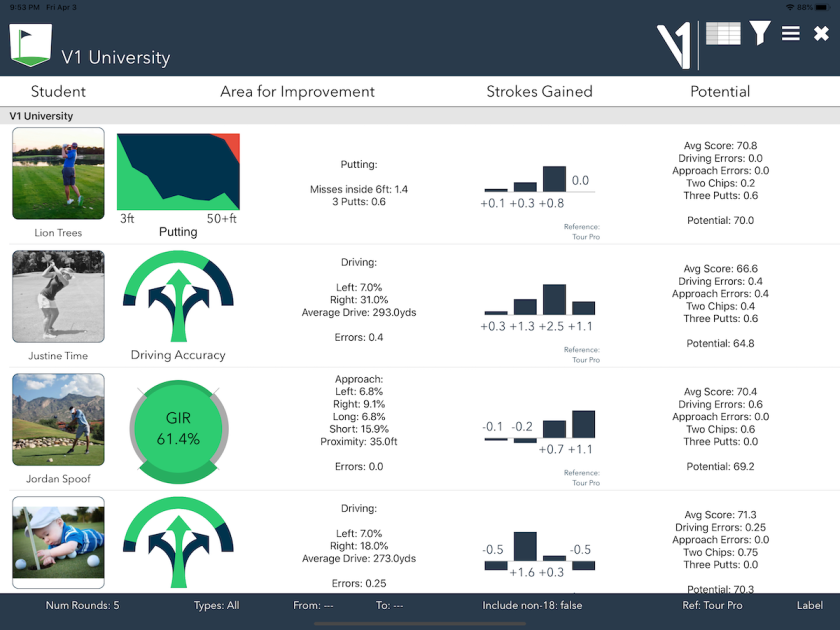Sort by the Student column header

pos(58,92)
